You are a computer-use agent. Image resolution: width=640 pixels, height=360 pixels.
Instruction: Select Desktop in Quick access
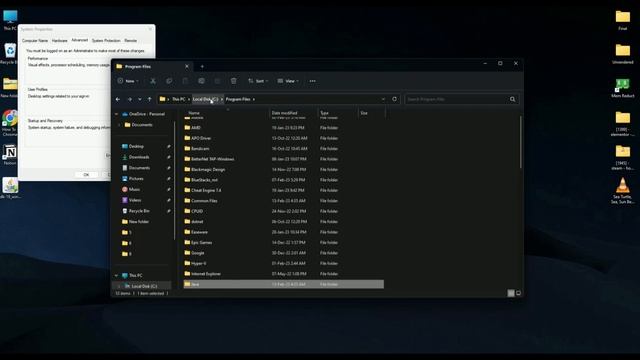pos(136,146)
